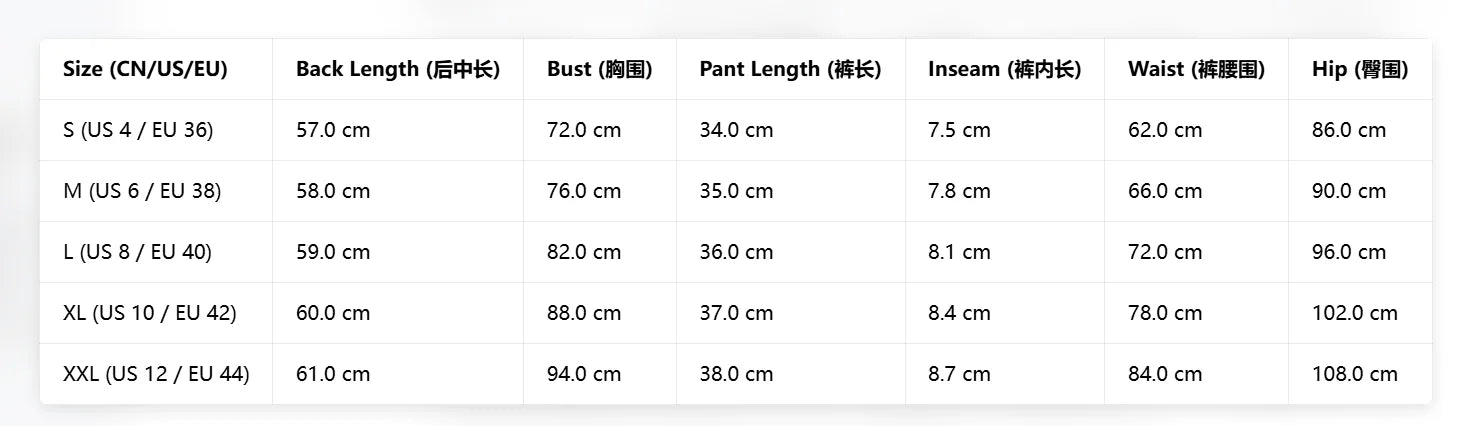Select the Waist column header
The image size is (1470, 426).
pyautogui.click(x=1196, y=69)
